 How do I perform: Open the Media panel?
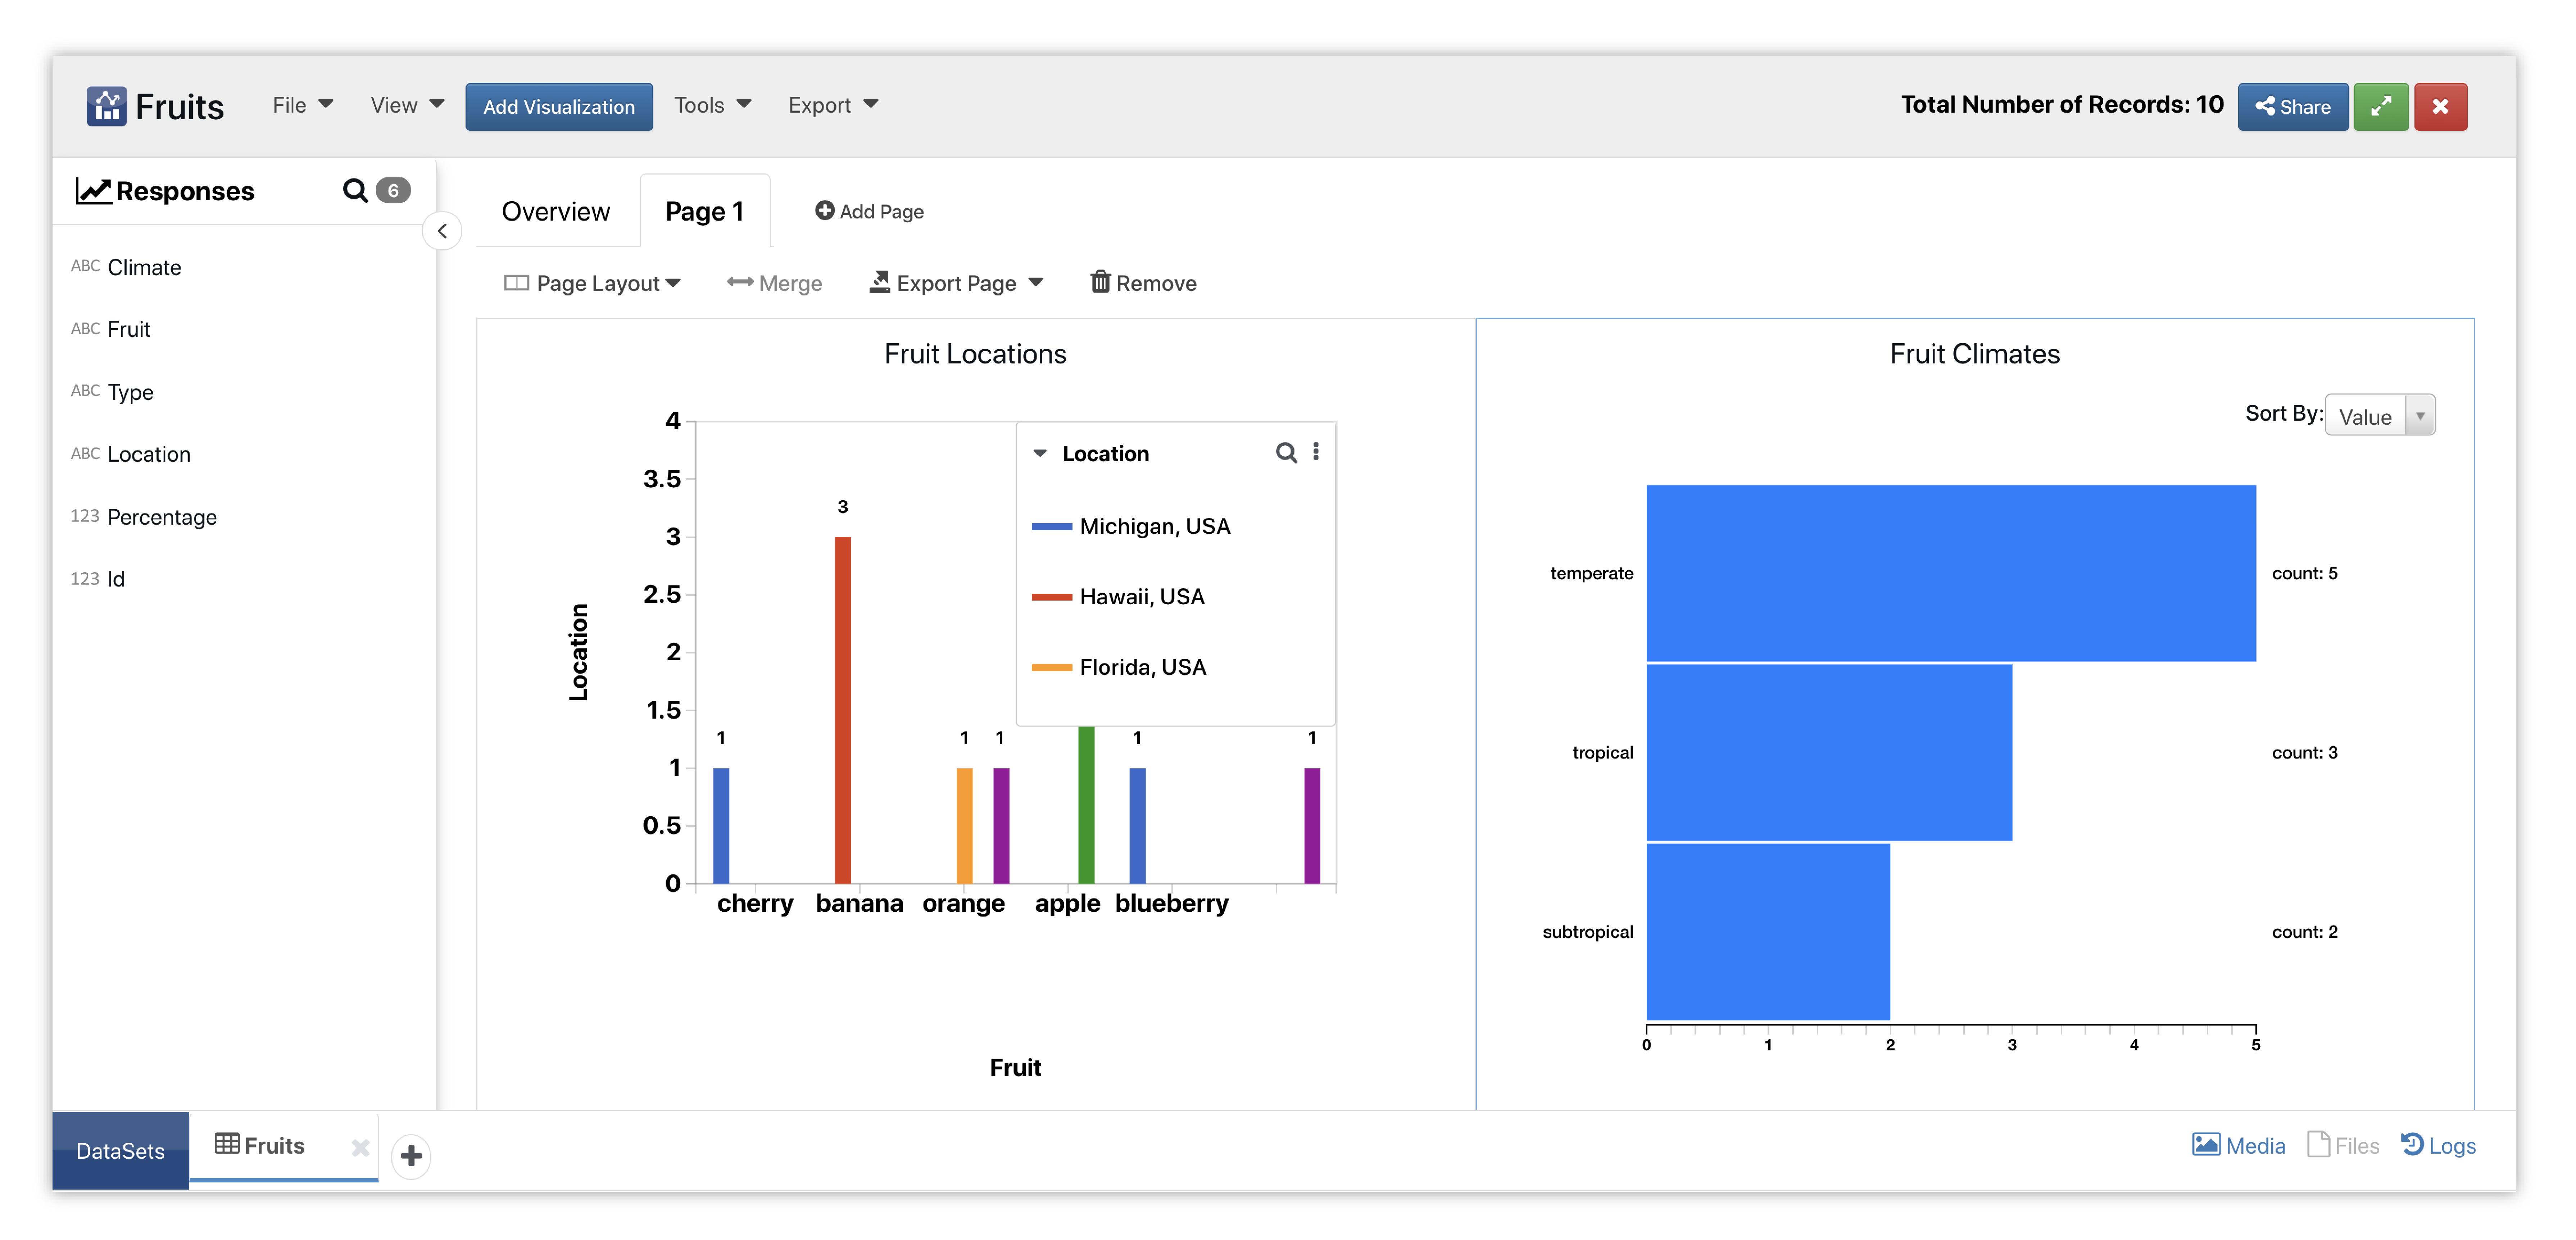click(x=2238, y=1145)
